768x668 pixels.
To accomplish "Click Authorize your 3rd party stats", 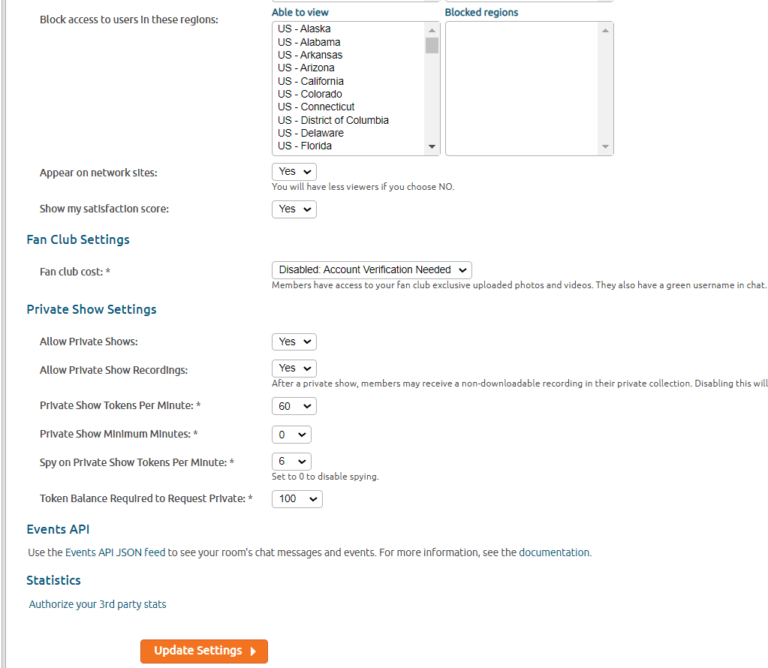I will coord(97,604).
